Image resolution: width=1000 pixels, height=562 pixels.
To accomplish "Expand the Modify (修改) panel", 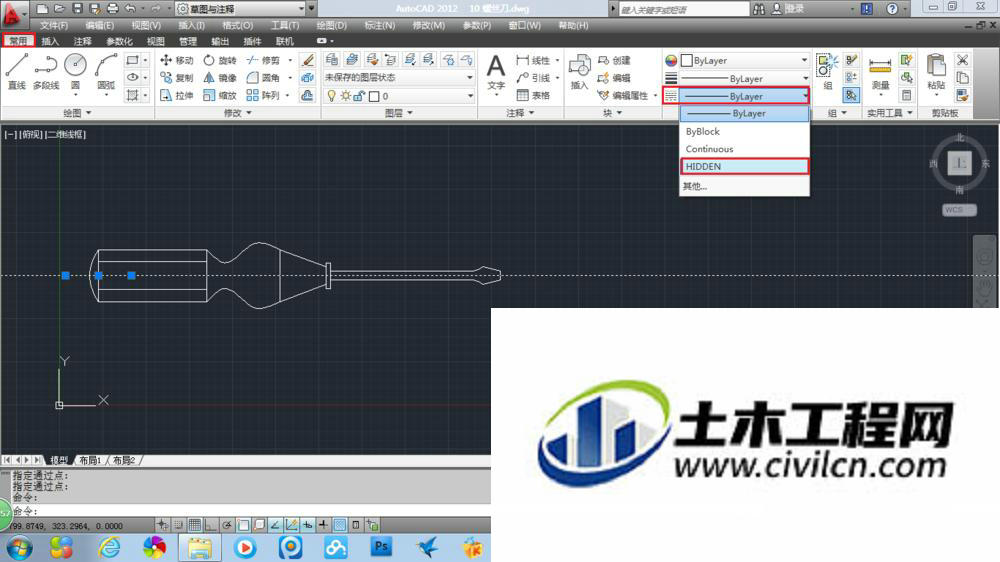I will [x=238, y=113].
